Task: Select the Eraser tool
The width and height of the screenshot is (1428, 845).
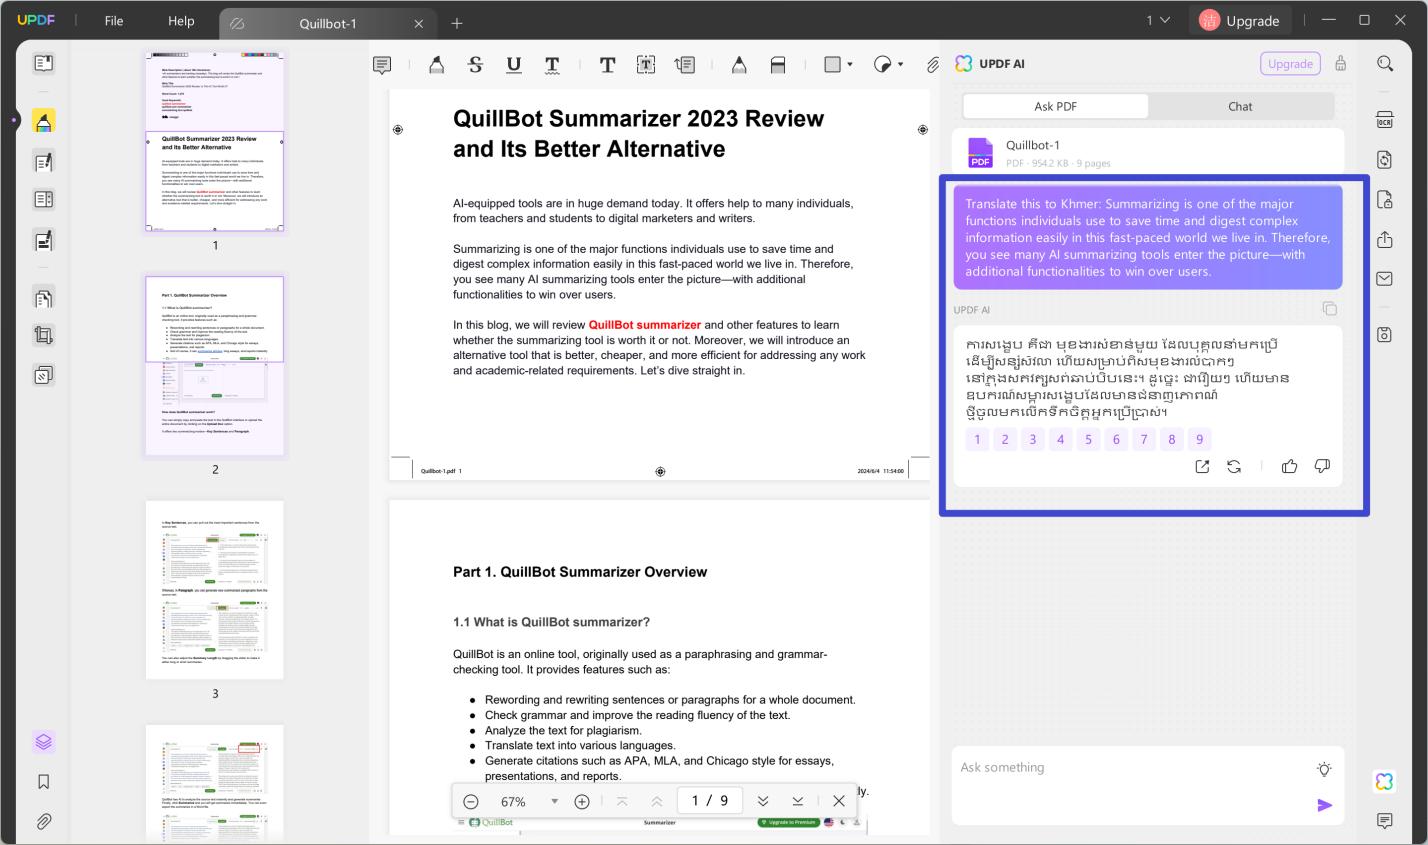Action: pos(778,65)
